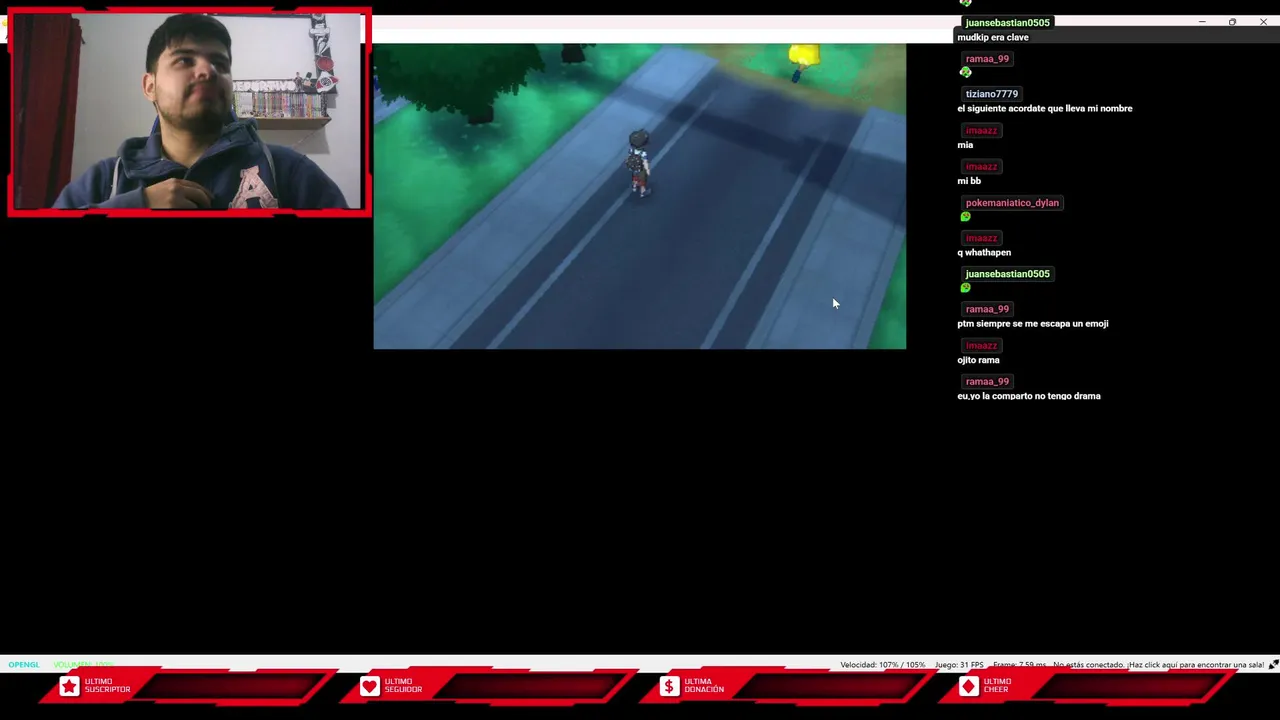Click the 'Velocidad: 107% / 105%' readout
Image resolution: width=1280 pixels, height=720 pixels.
(883, 665)
